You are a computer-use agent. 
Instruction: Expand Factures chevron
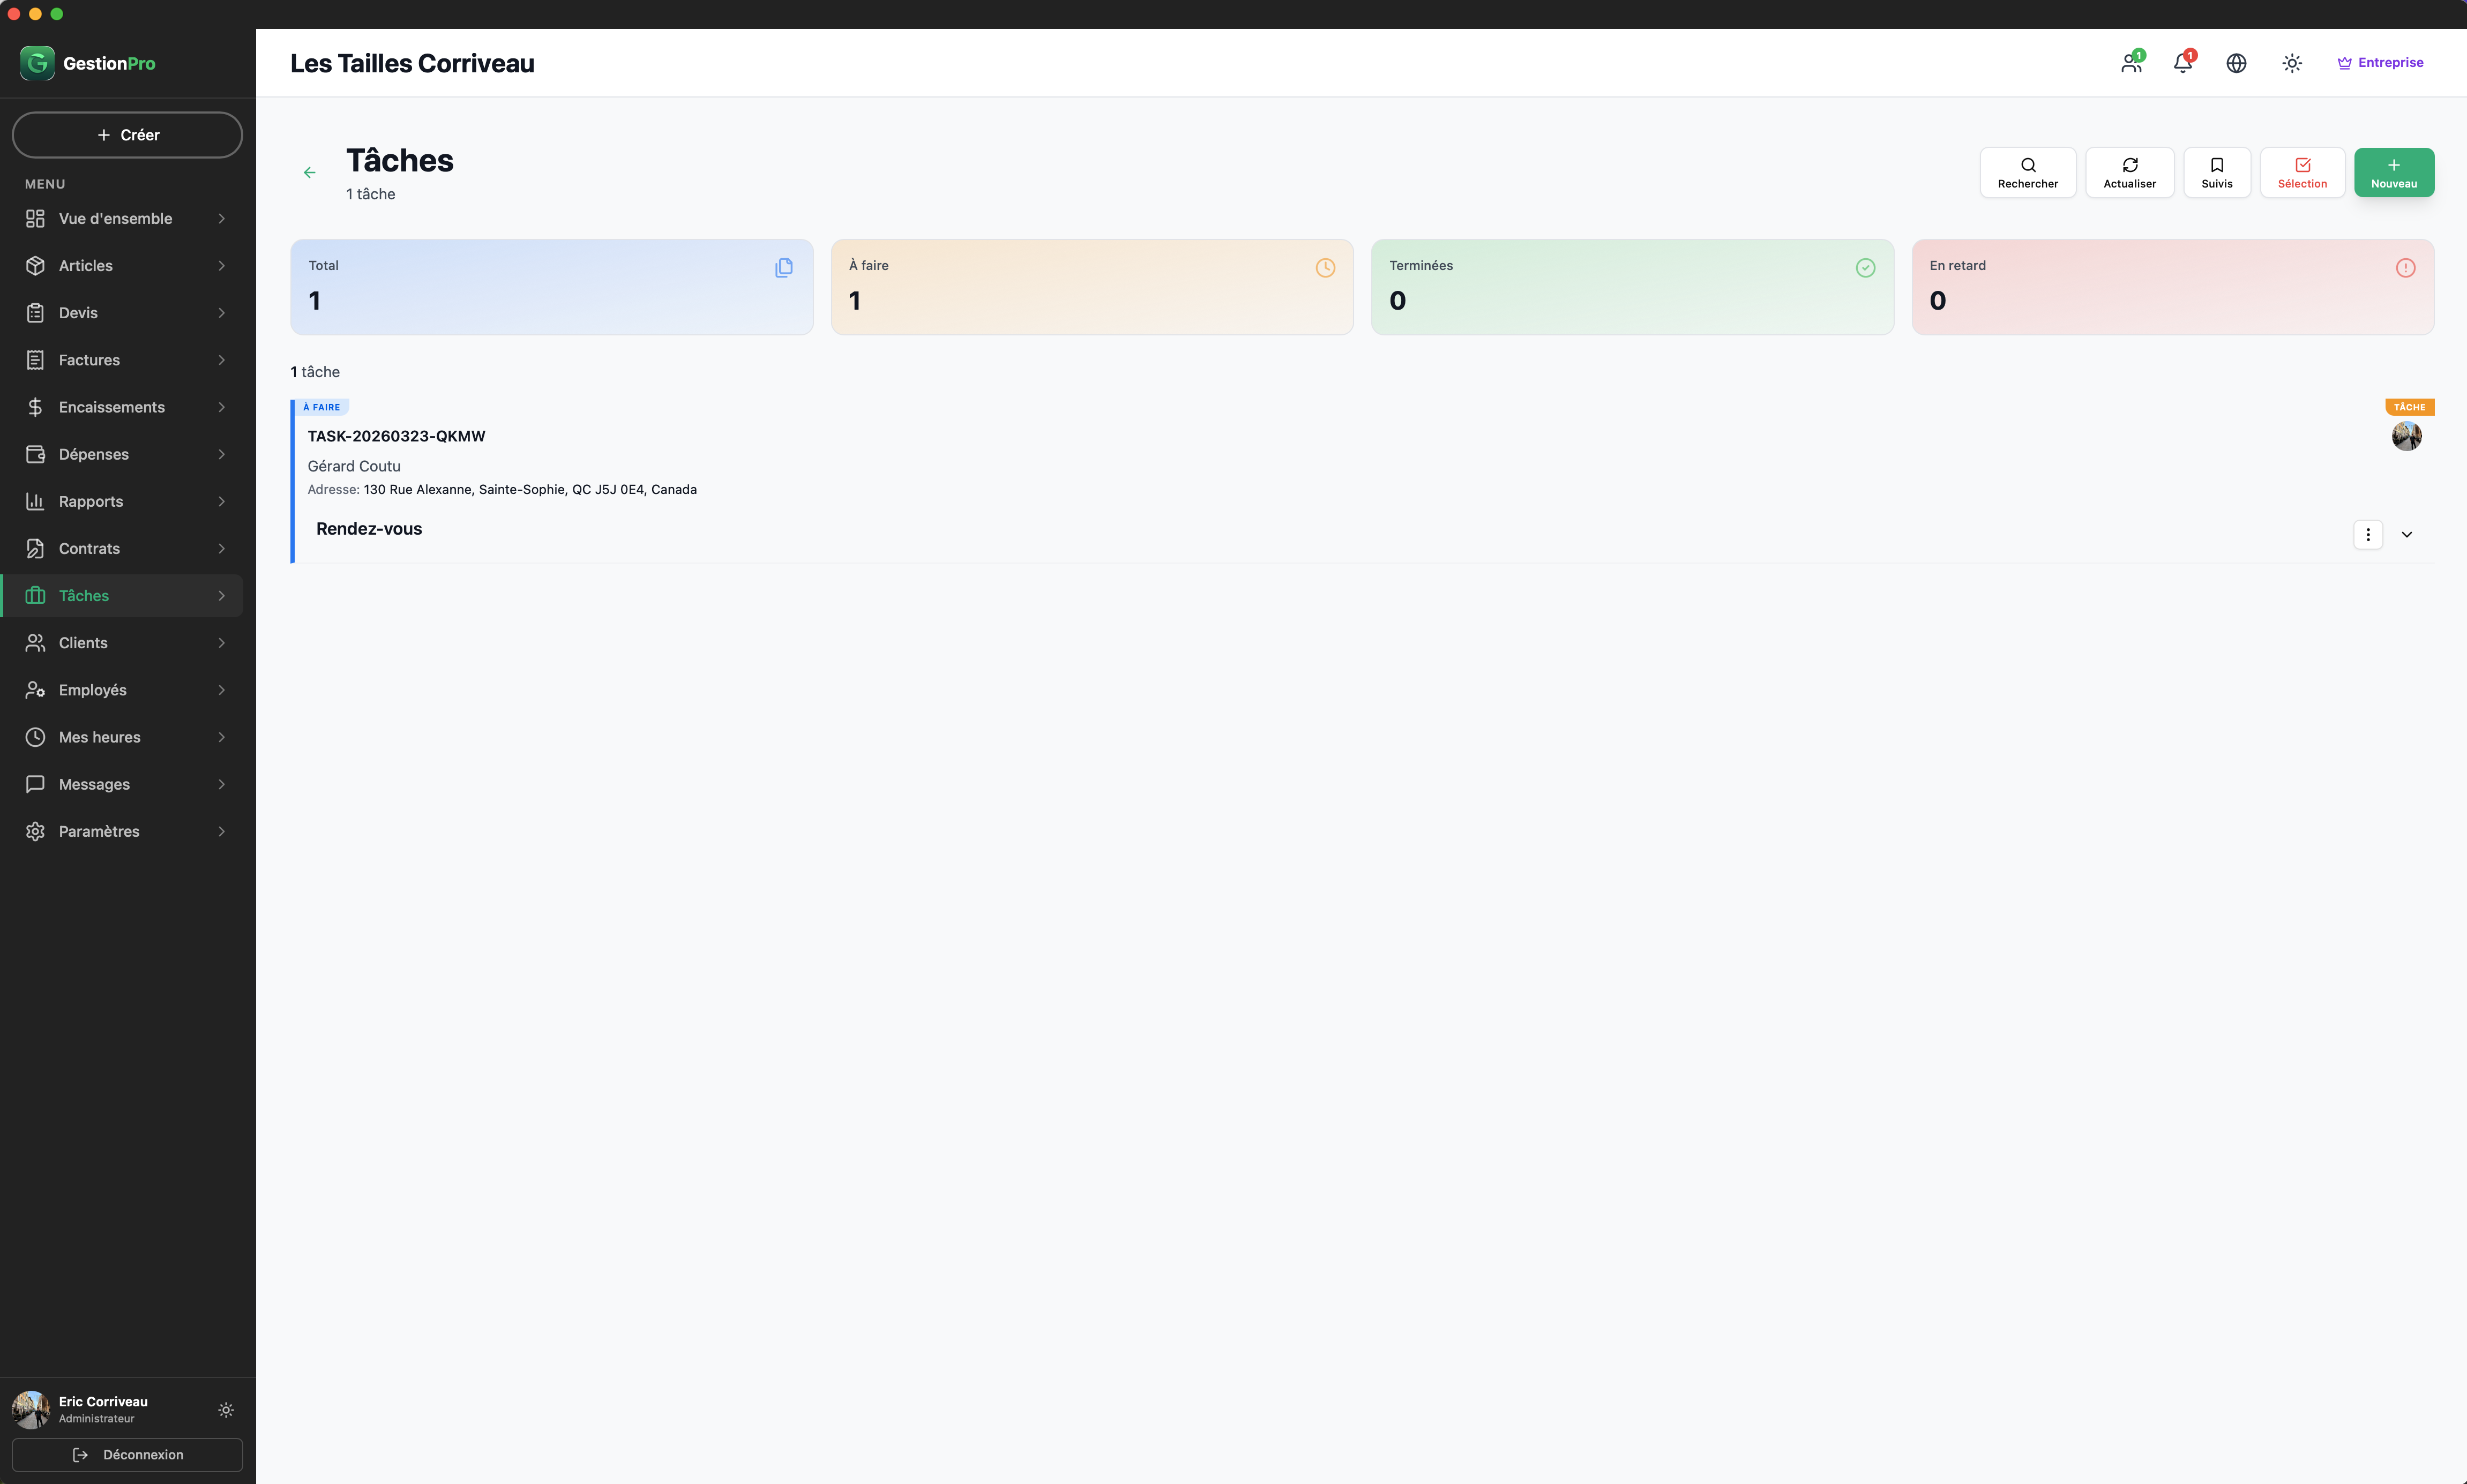point(221,360)
